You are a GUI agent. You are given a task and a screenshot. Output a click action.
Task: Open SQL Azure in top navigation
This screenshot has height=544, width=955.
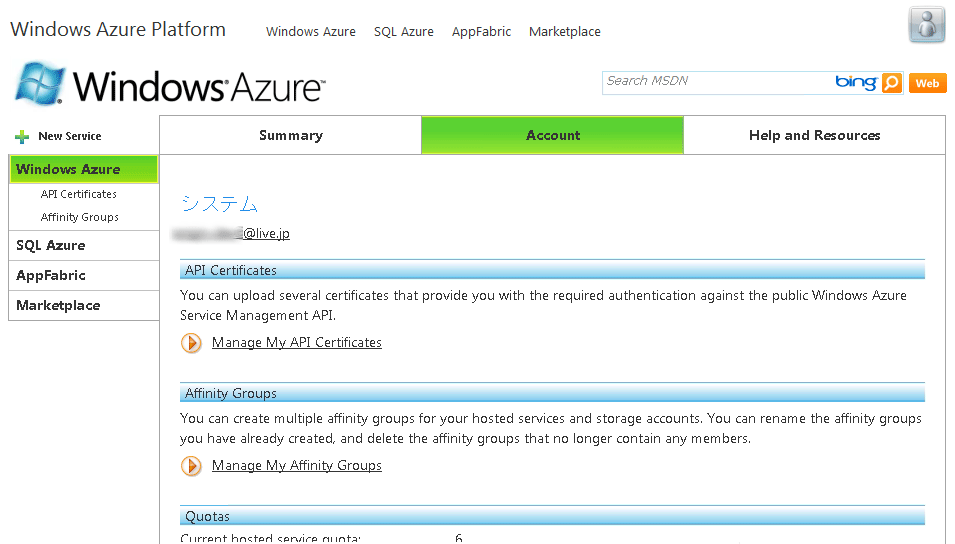click(404, 32)
